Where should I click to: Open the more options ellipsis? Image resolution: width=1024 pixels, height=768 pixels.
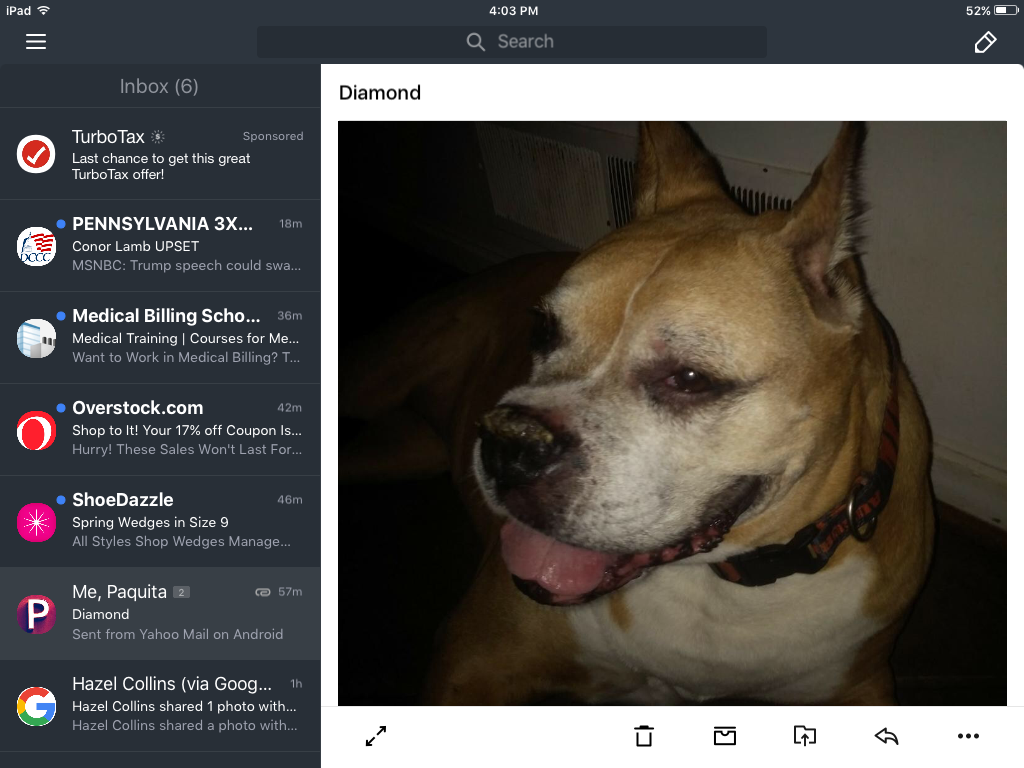[968, 736]
